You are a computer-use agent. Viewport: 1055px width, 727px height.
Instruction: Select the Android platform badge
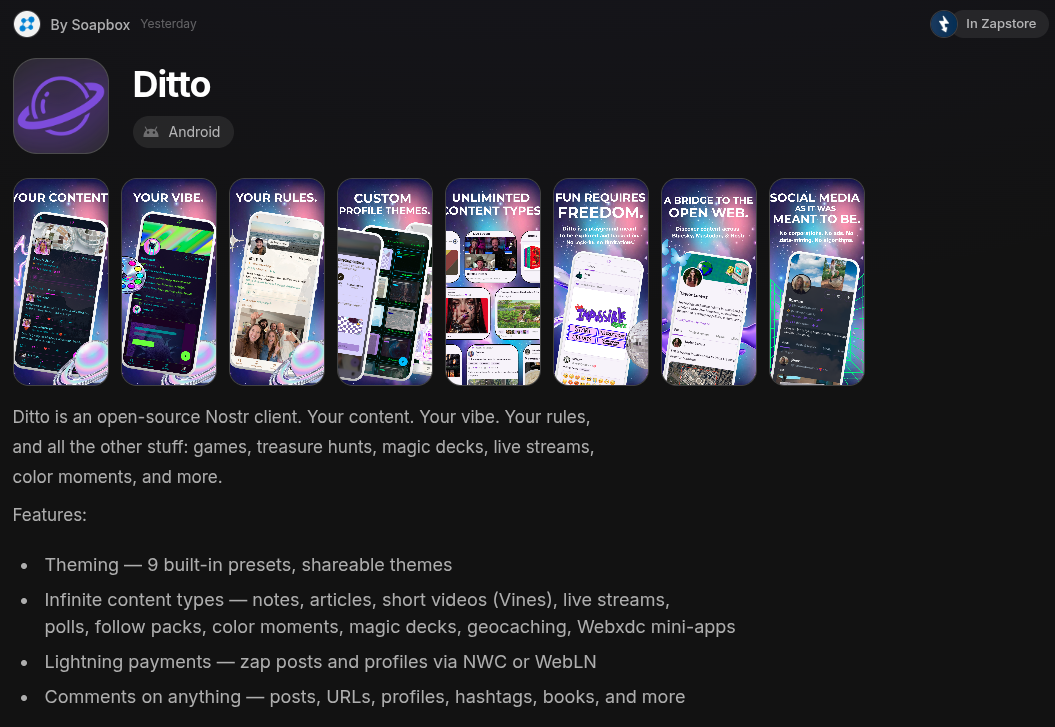pyautogui.click(x=183, y=132)
